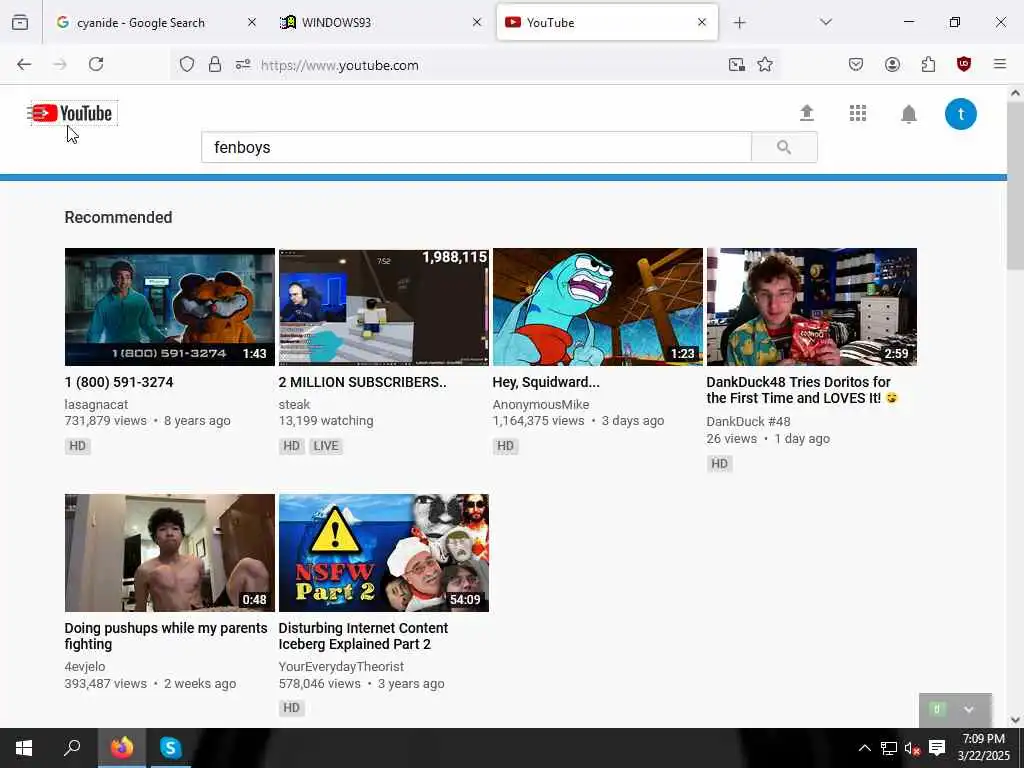Open the Pocket save icon
The width and height of the screenshot is (1024, 768).
[x=856, y=64]
